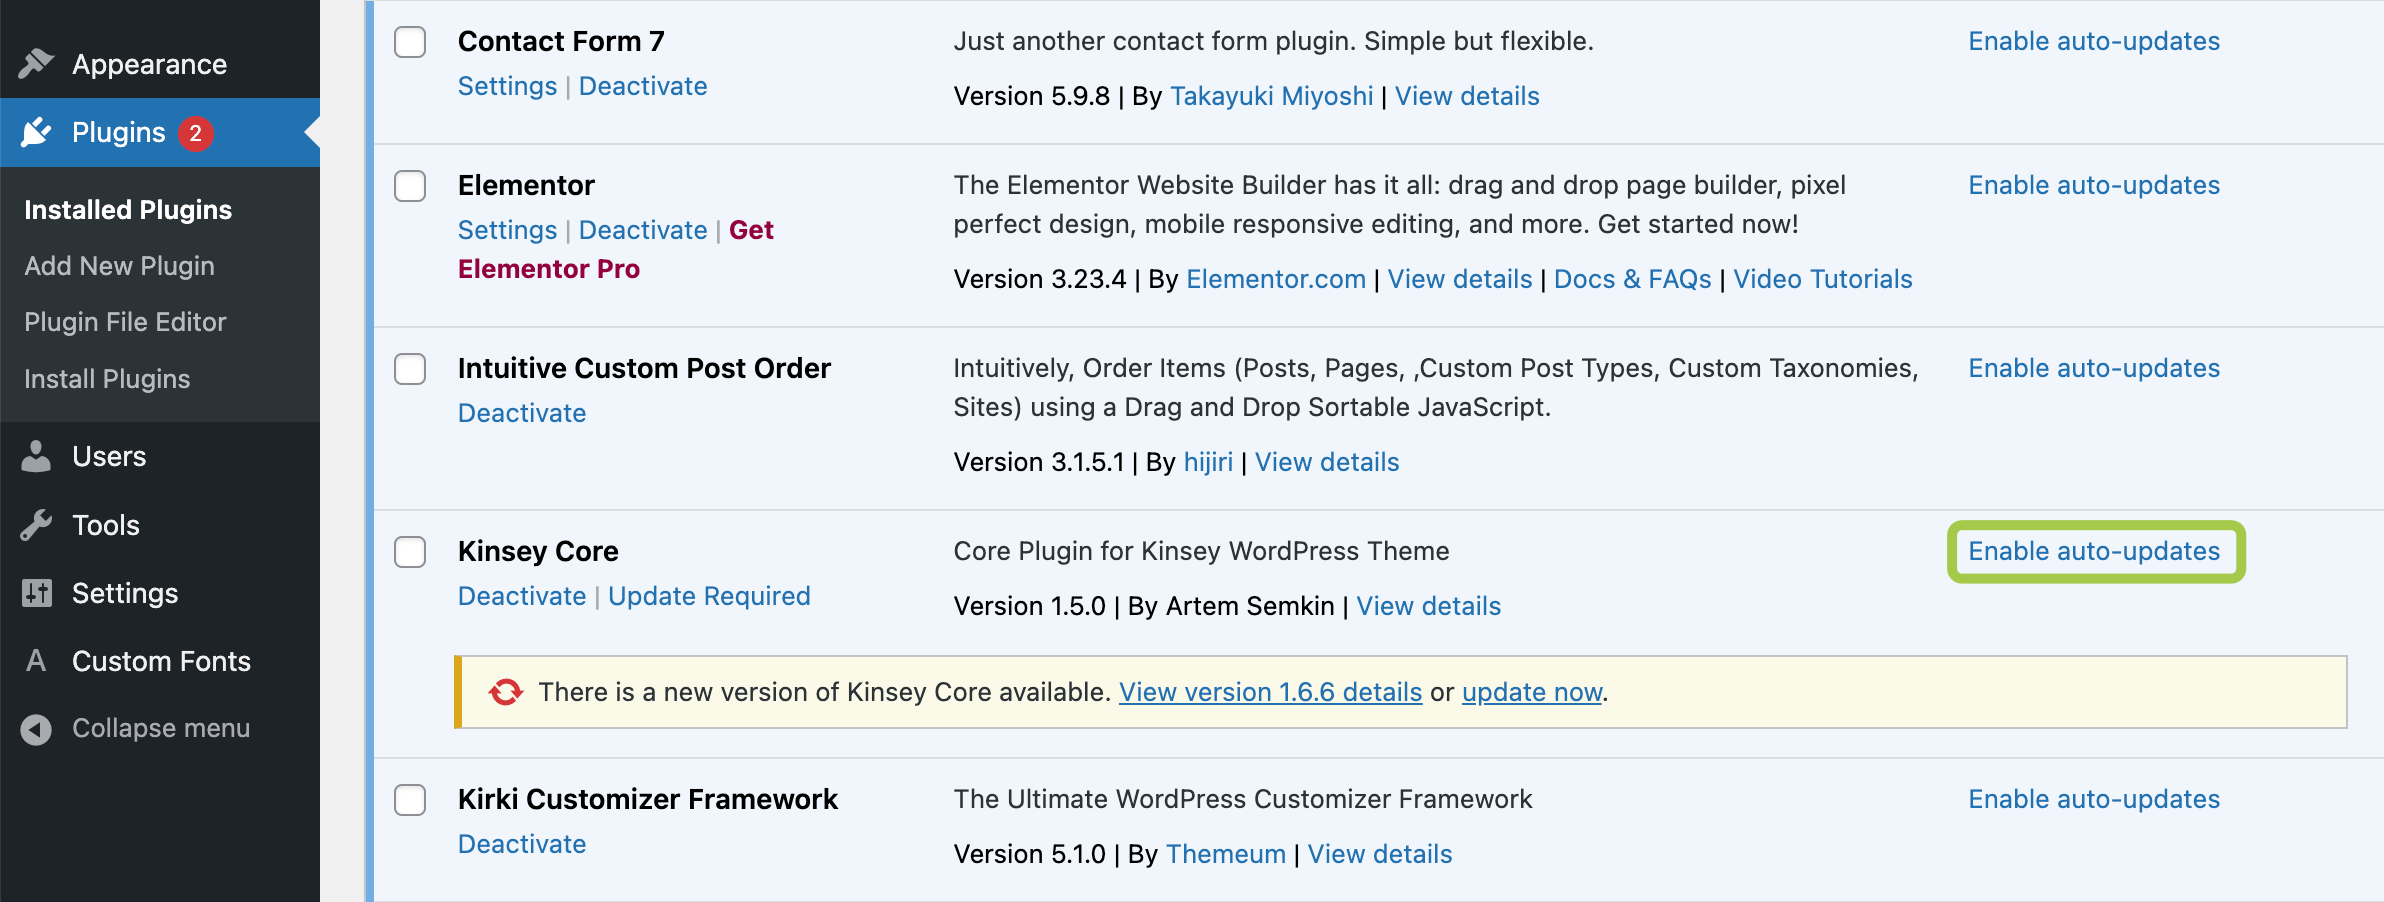Click the Plugins plug icon

(36, 132)
